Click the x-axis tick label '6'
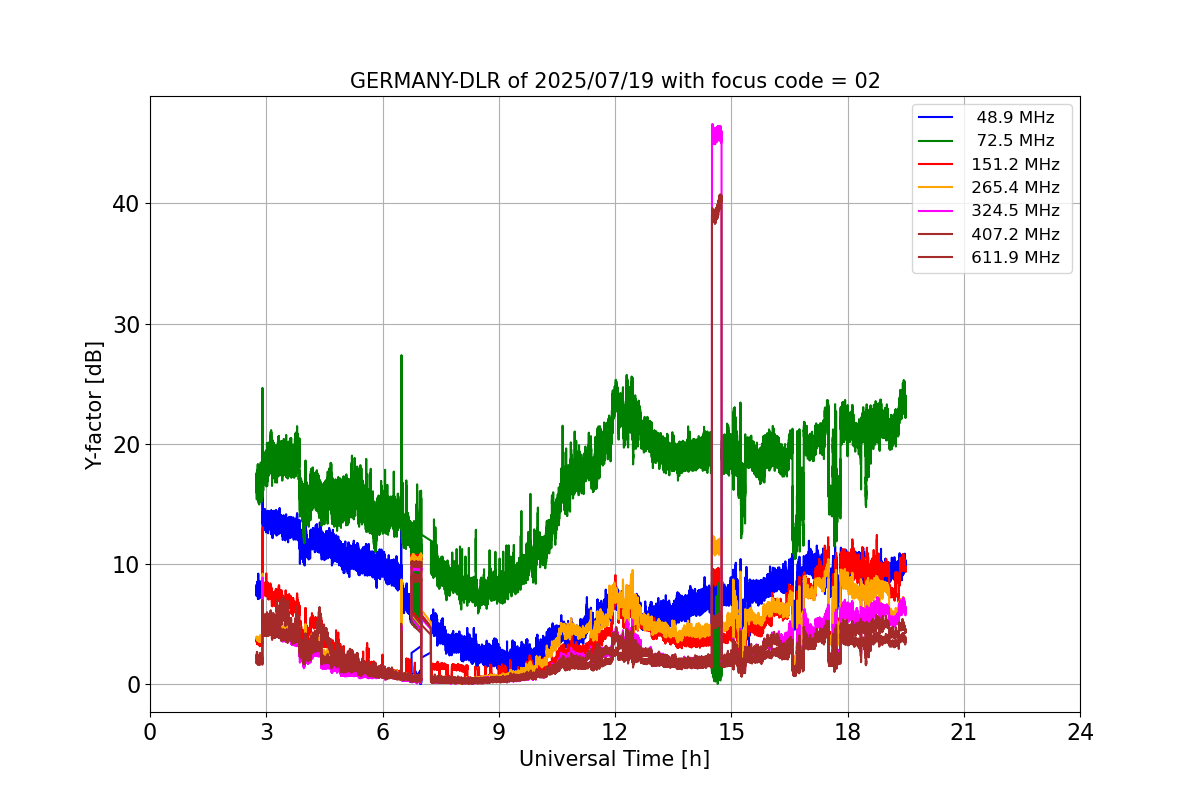The height and width of the screenshot is (800, 1200). [382, 732]
